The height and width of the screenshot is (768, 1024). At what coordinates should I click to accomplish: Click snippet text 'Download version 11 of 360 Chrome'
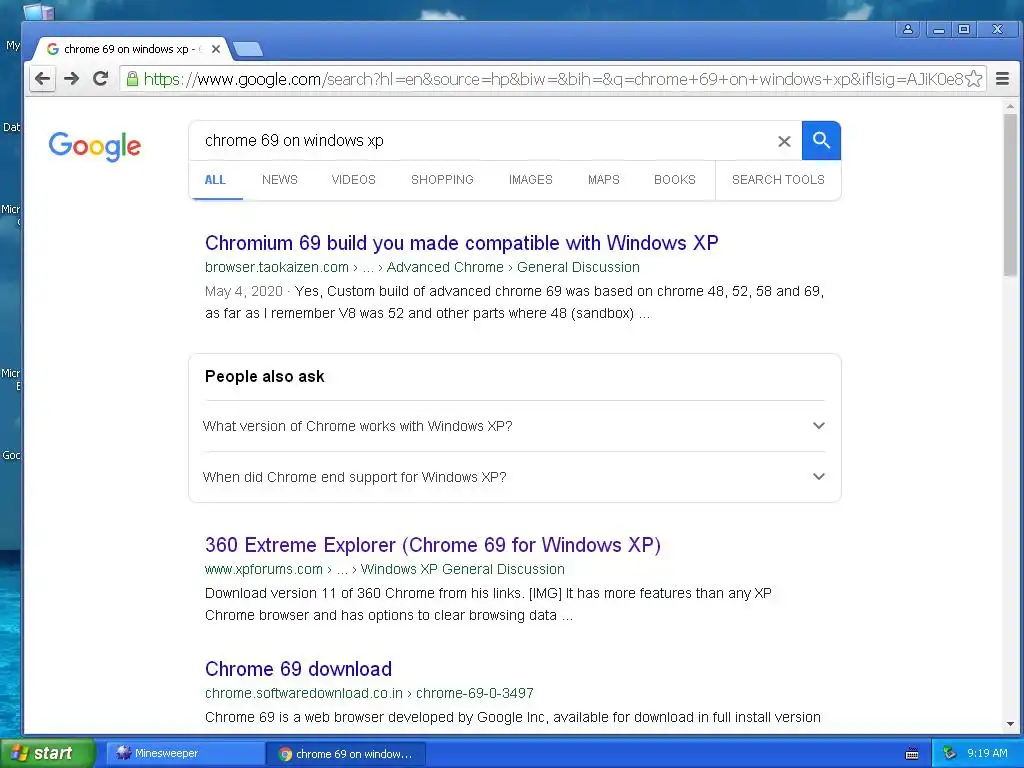pos(364,593)
